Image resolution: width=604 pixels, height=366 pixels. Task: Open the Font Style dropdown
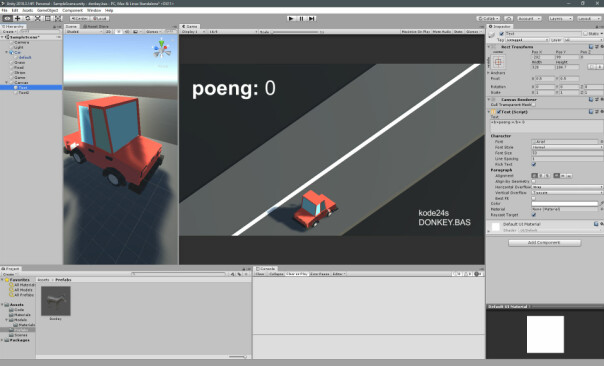click(567, 147)
